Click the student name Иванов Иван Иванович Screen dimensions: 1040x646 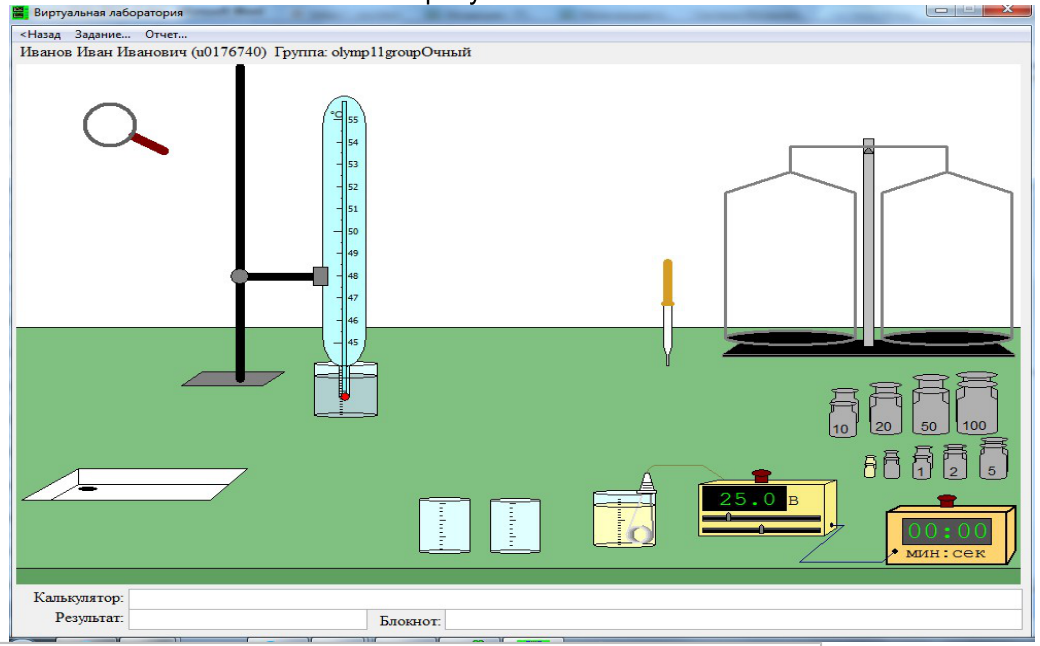(x=103, y=52)
